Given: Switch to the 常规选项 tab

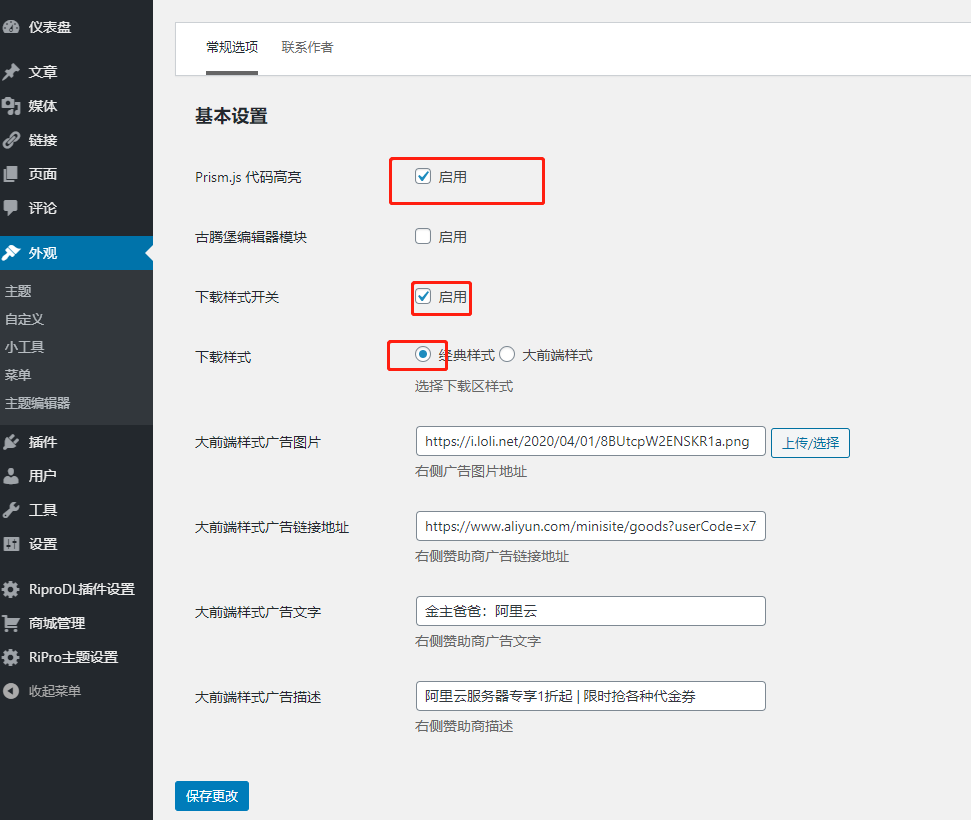Looking at the screenshot, I should (x=232, y=48).
